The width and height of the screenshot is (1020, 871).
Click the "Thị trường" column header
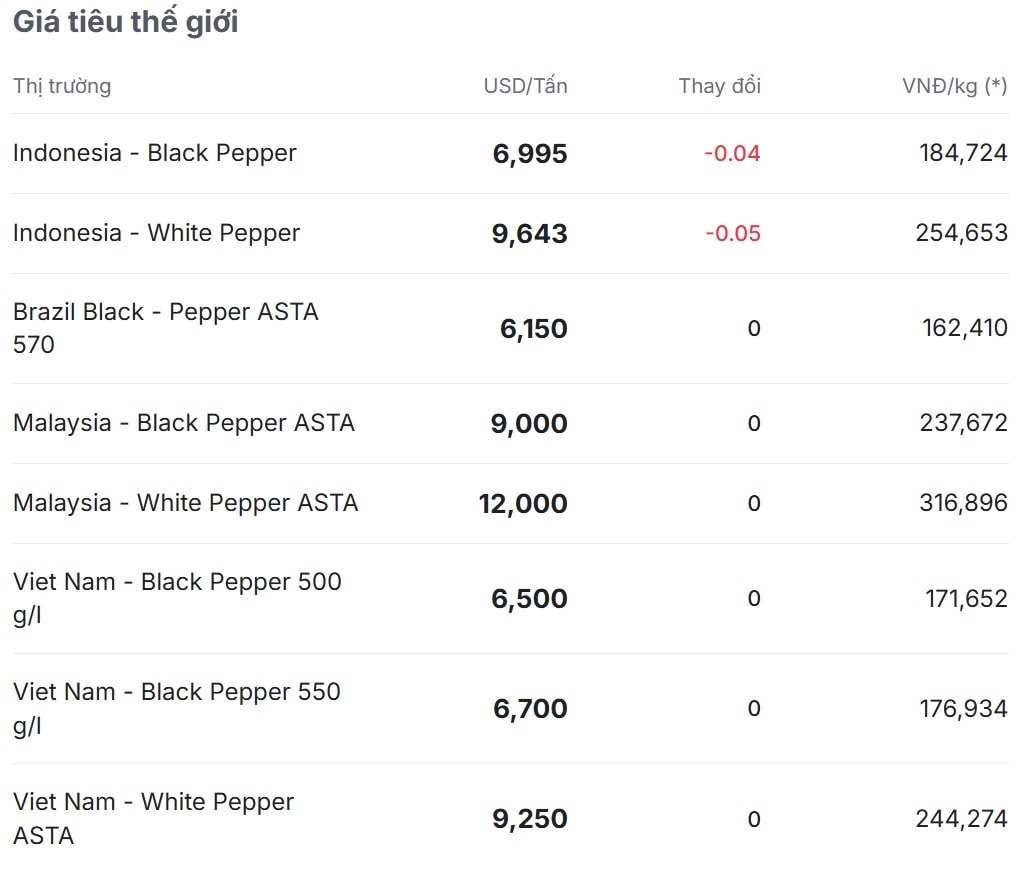tap(62, 86)
